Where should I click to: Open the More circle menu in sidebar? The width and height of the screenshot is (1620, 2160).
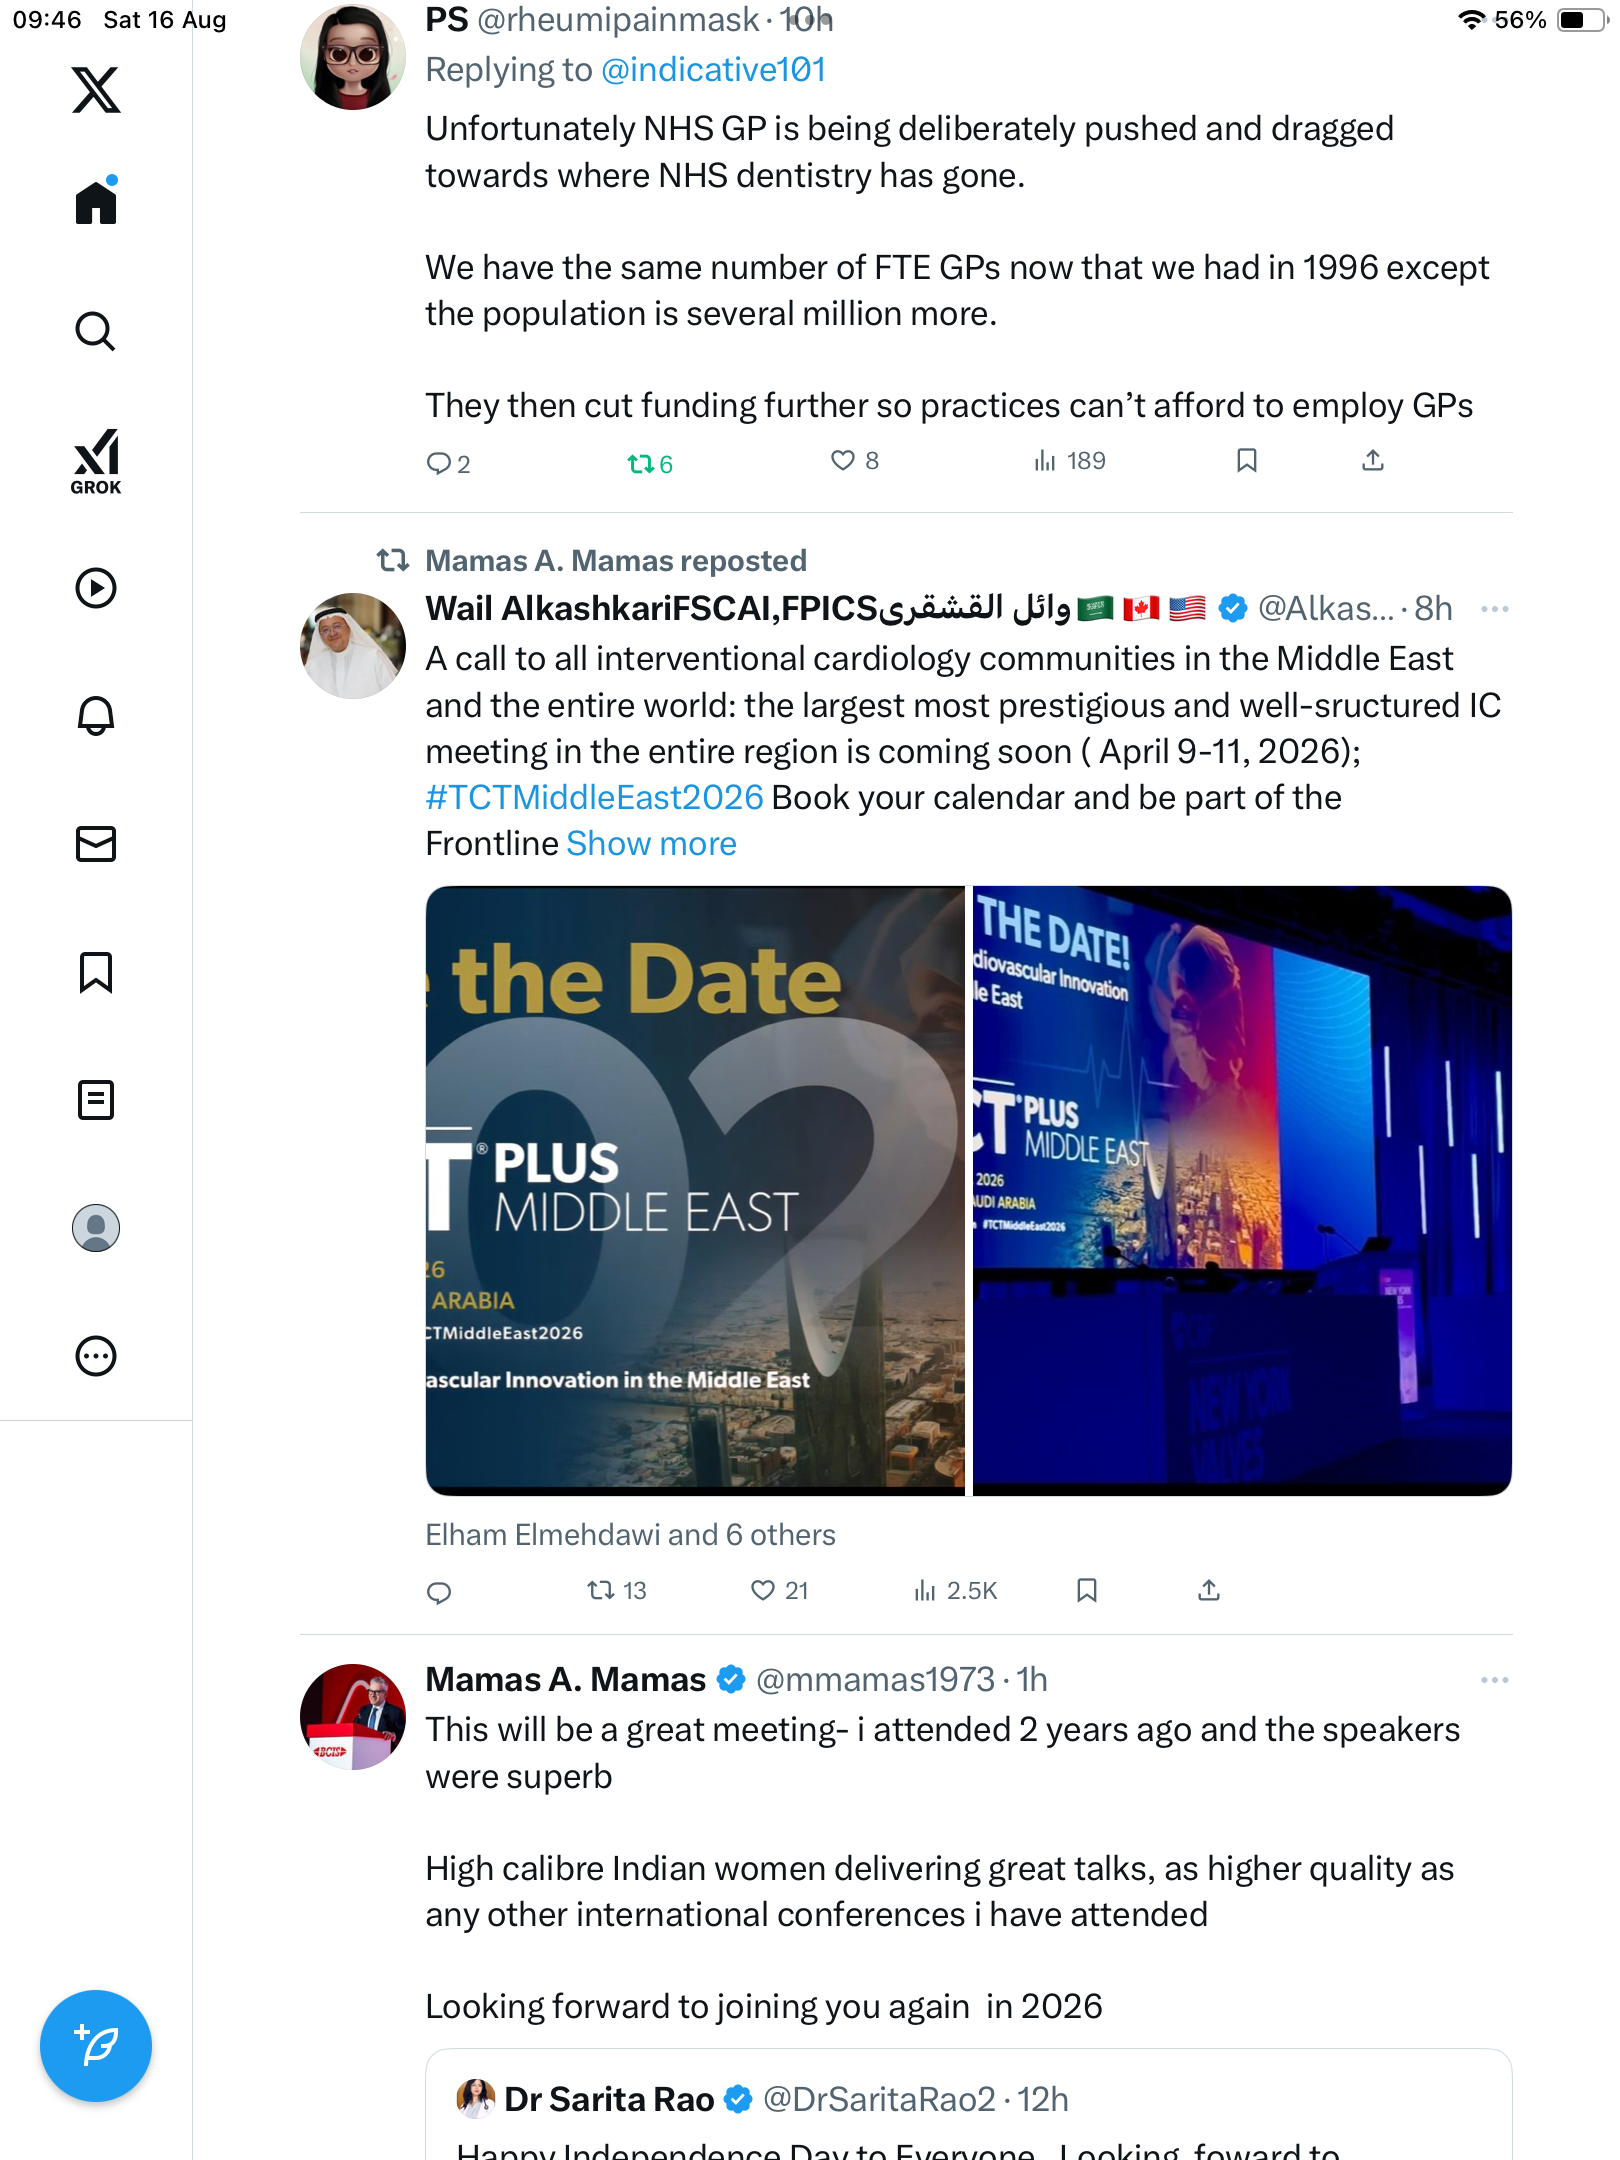96,1356
